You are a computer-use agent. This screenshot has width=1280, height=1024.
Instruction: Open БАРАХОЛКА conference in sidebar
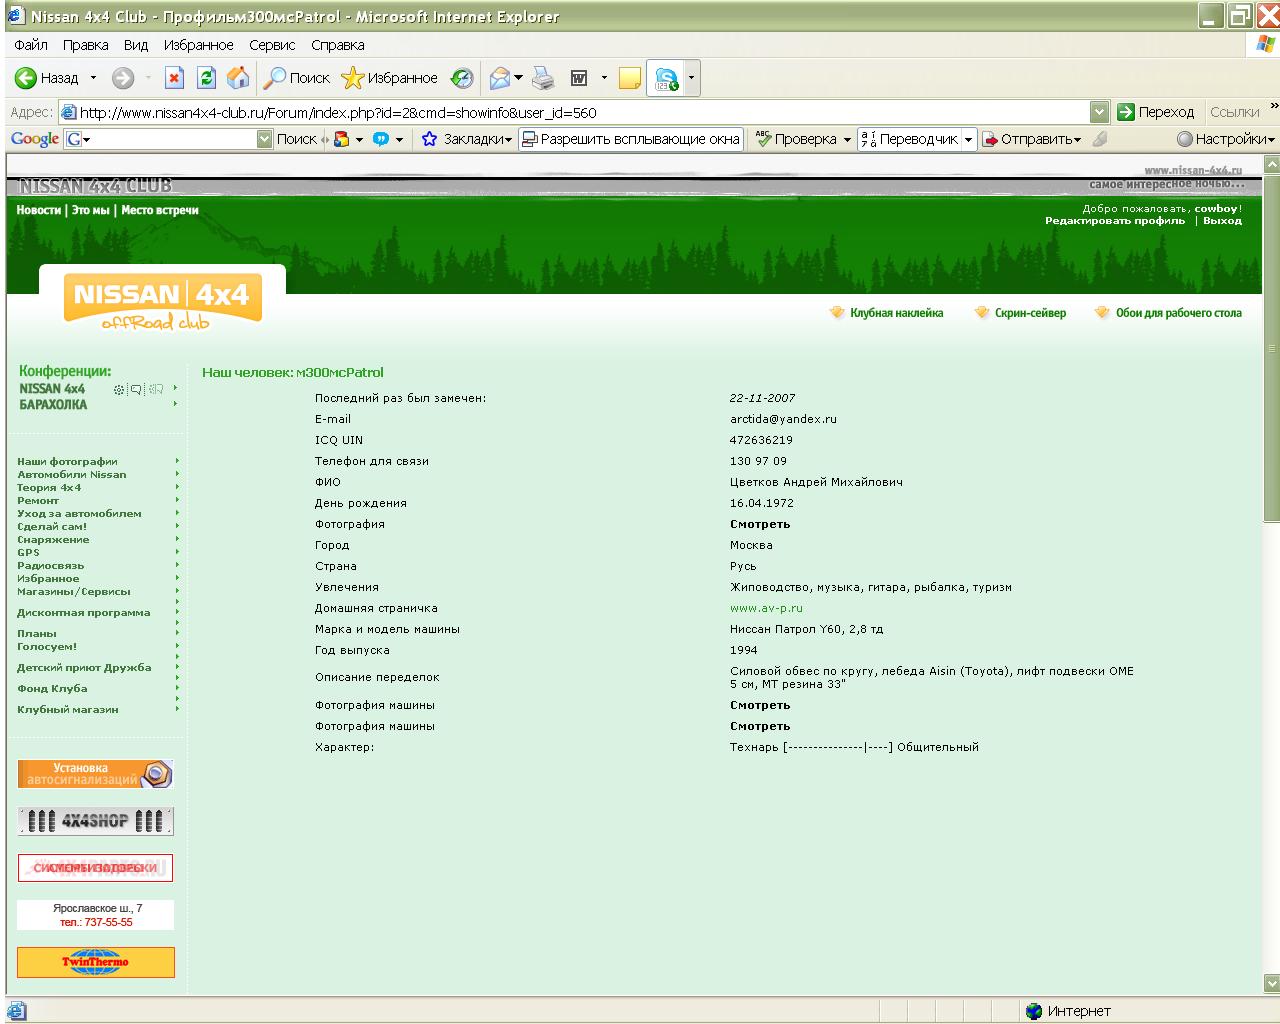[53, 405]
